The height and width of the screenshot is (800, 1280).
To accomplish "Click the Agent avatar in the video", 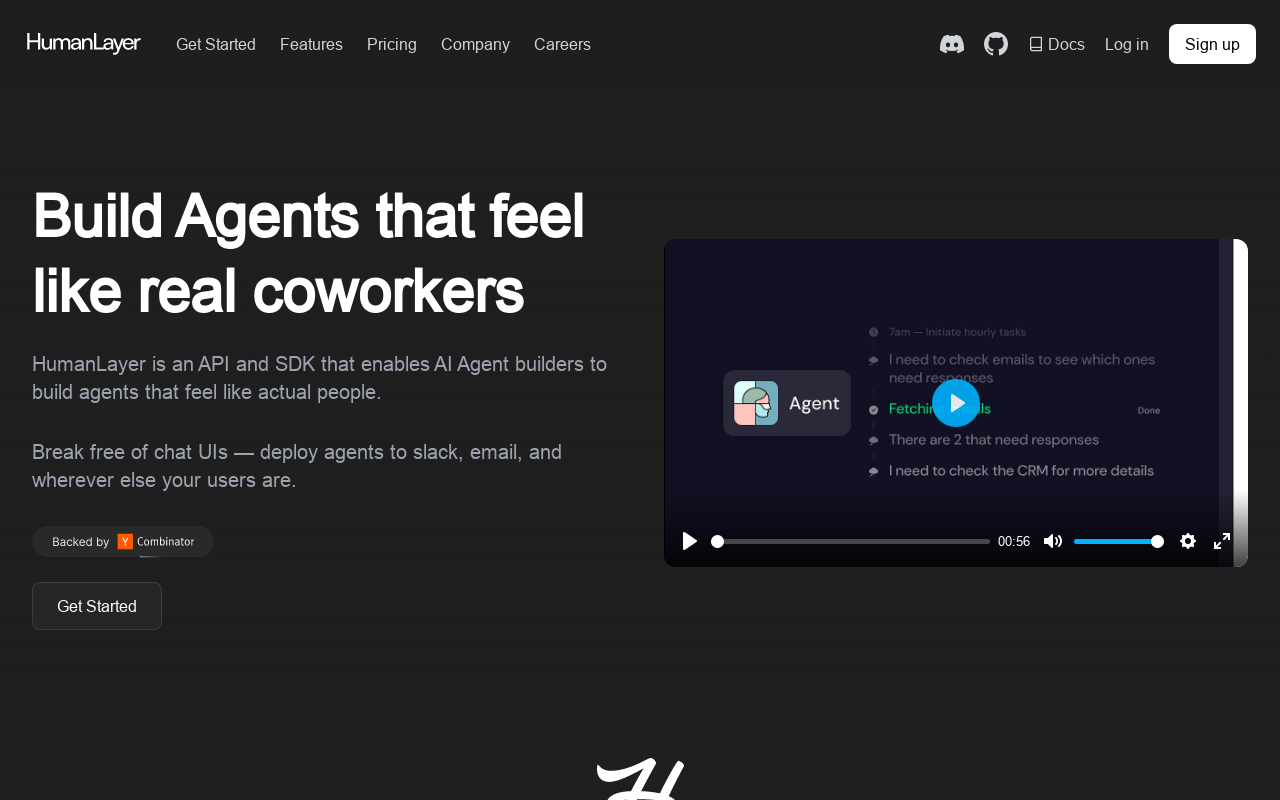I will pos(756,403).
